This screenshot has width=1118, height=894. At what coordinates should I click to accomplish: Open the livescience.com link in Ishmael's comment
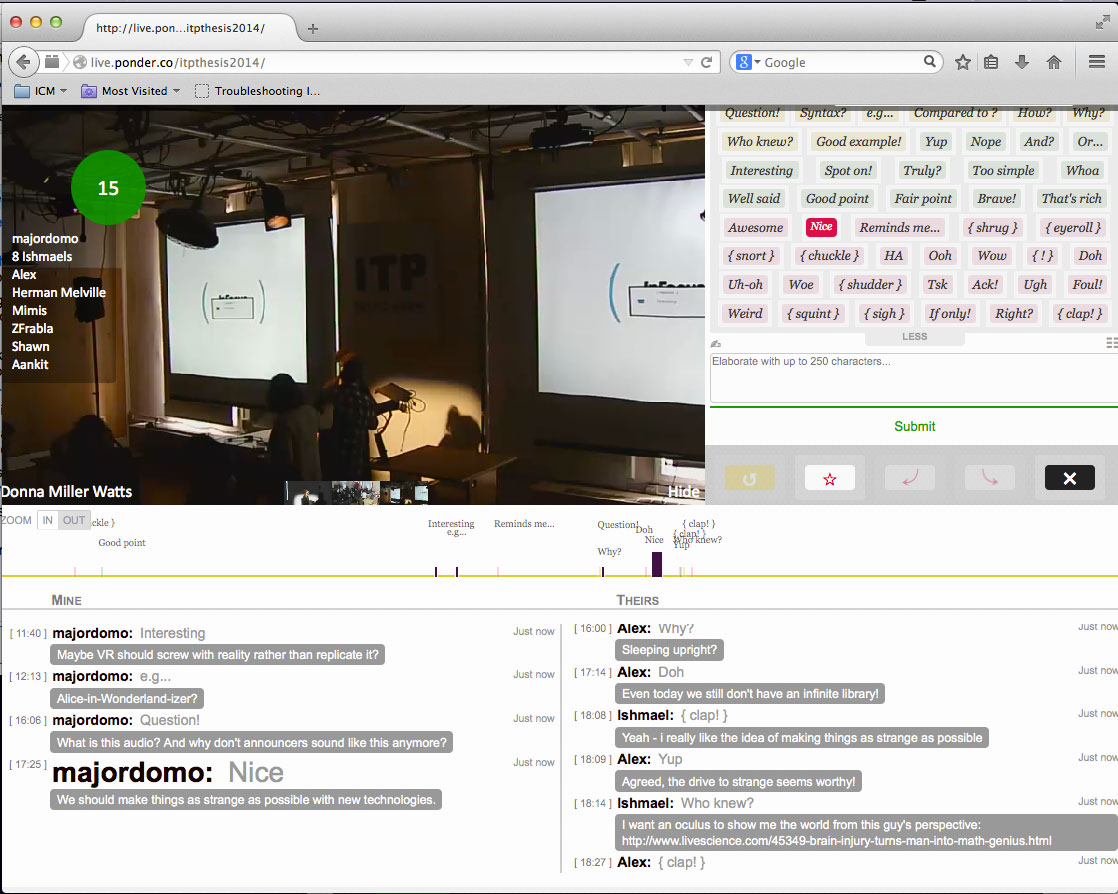[836, 841]
